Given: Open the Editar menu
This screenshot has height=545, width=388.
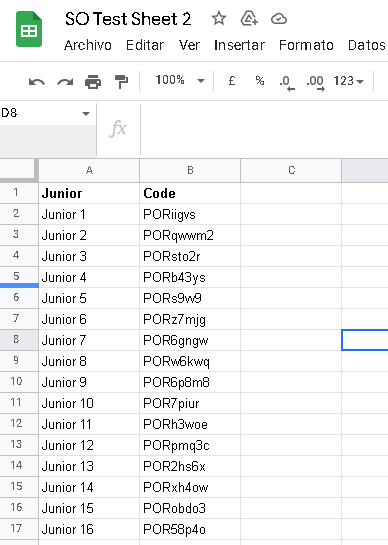Looking at the screenshot, I should coord(145,45).
